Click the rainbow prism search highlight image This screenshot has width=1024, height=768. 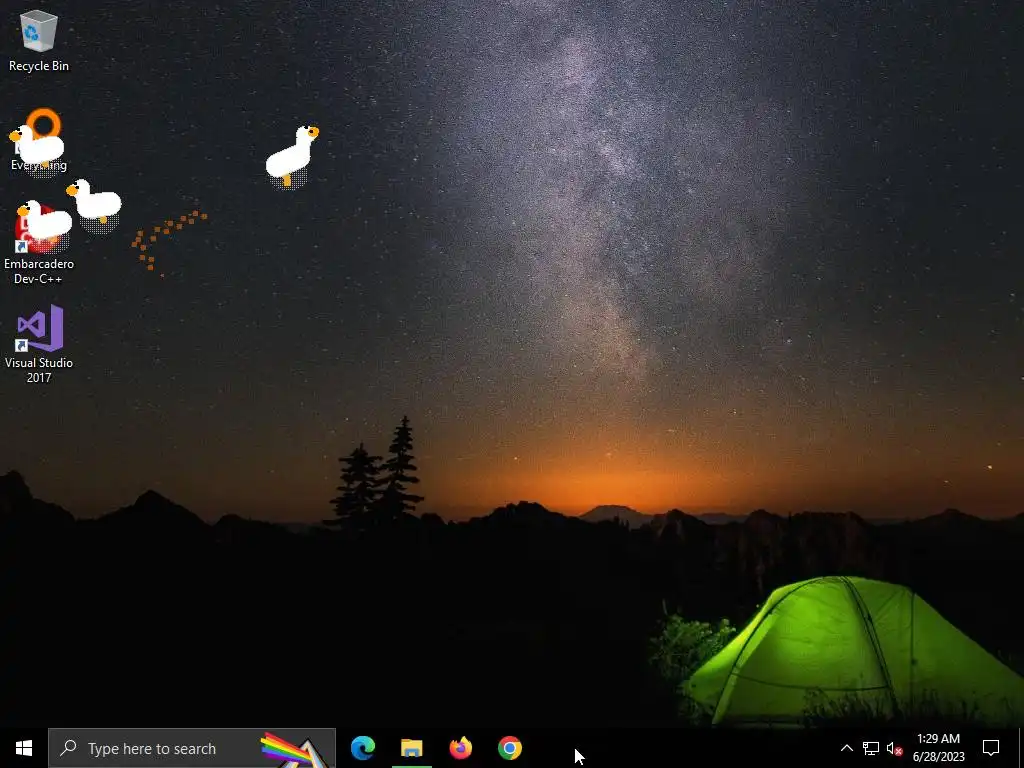pyautogui.click(x=295, y=750)
